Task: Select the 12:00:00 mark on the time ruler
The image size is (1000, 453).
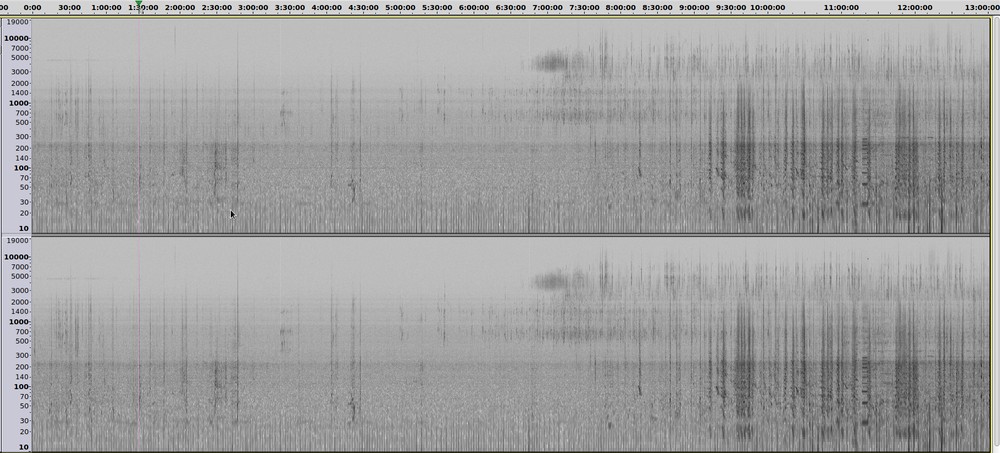Action: pos(915,7)
